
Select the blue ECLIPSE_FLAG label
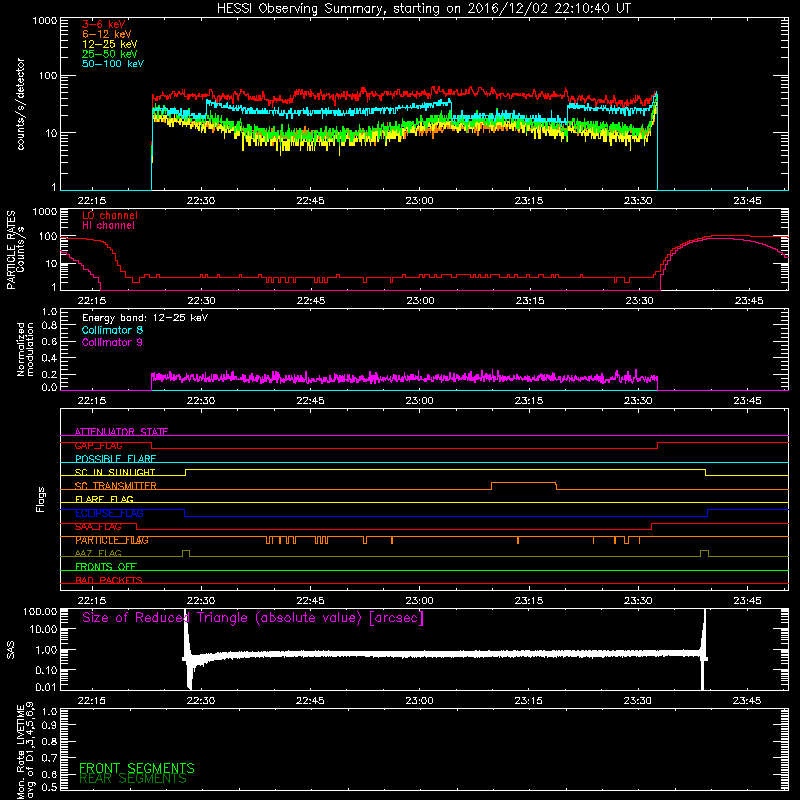tap(109, 513)
